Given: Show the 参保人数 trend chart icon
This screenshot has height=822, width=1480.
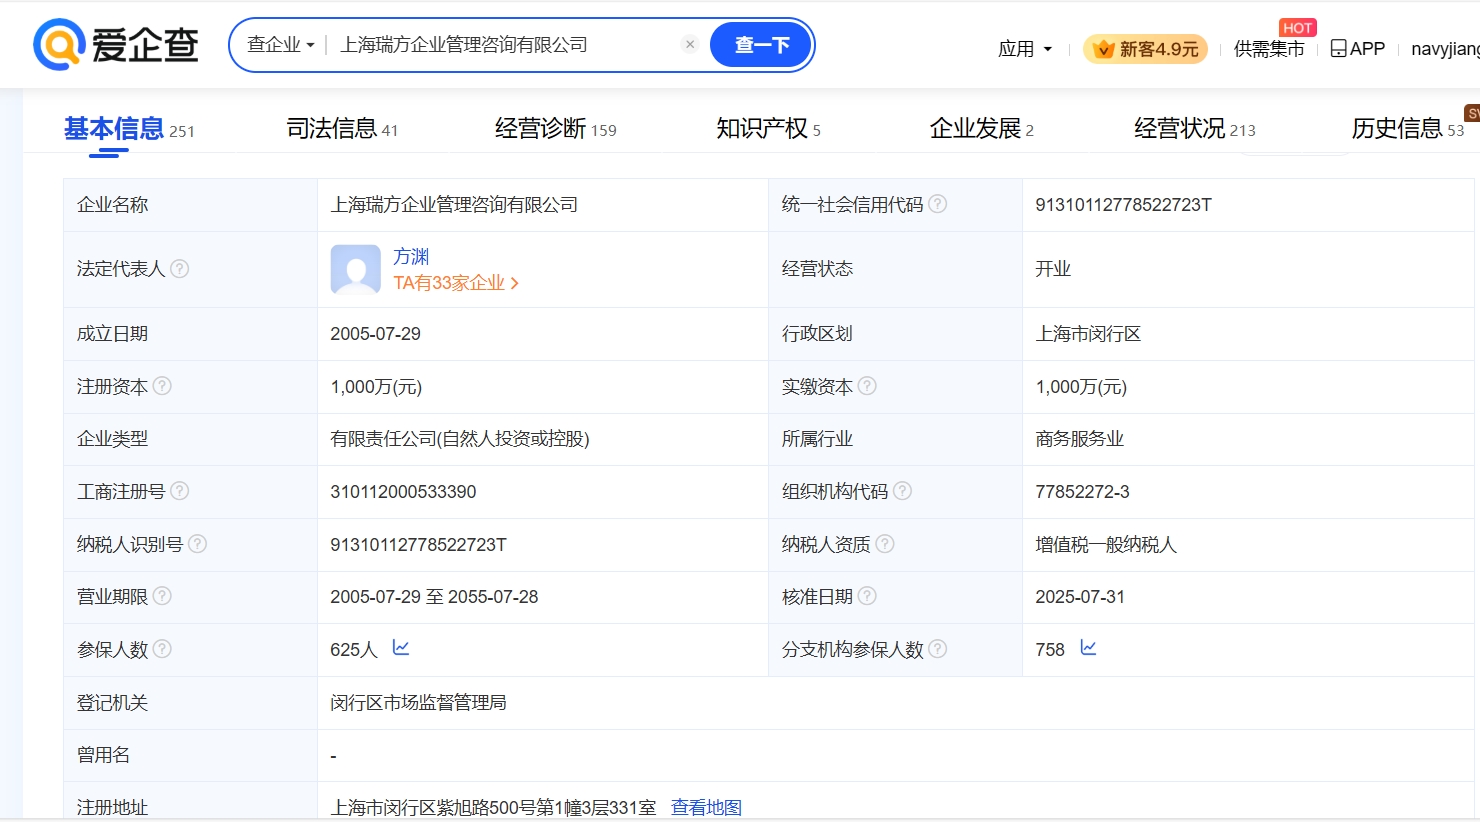Looking at the screenshot, I should click(401, 648).
